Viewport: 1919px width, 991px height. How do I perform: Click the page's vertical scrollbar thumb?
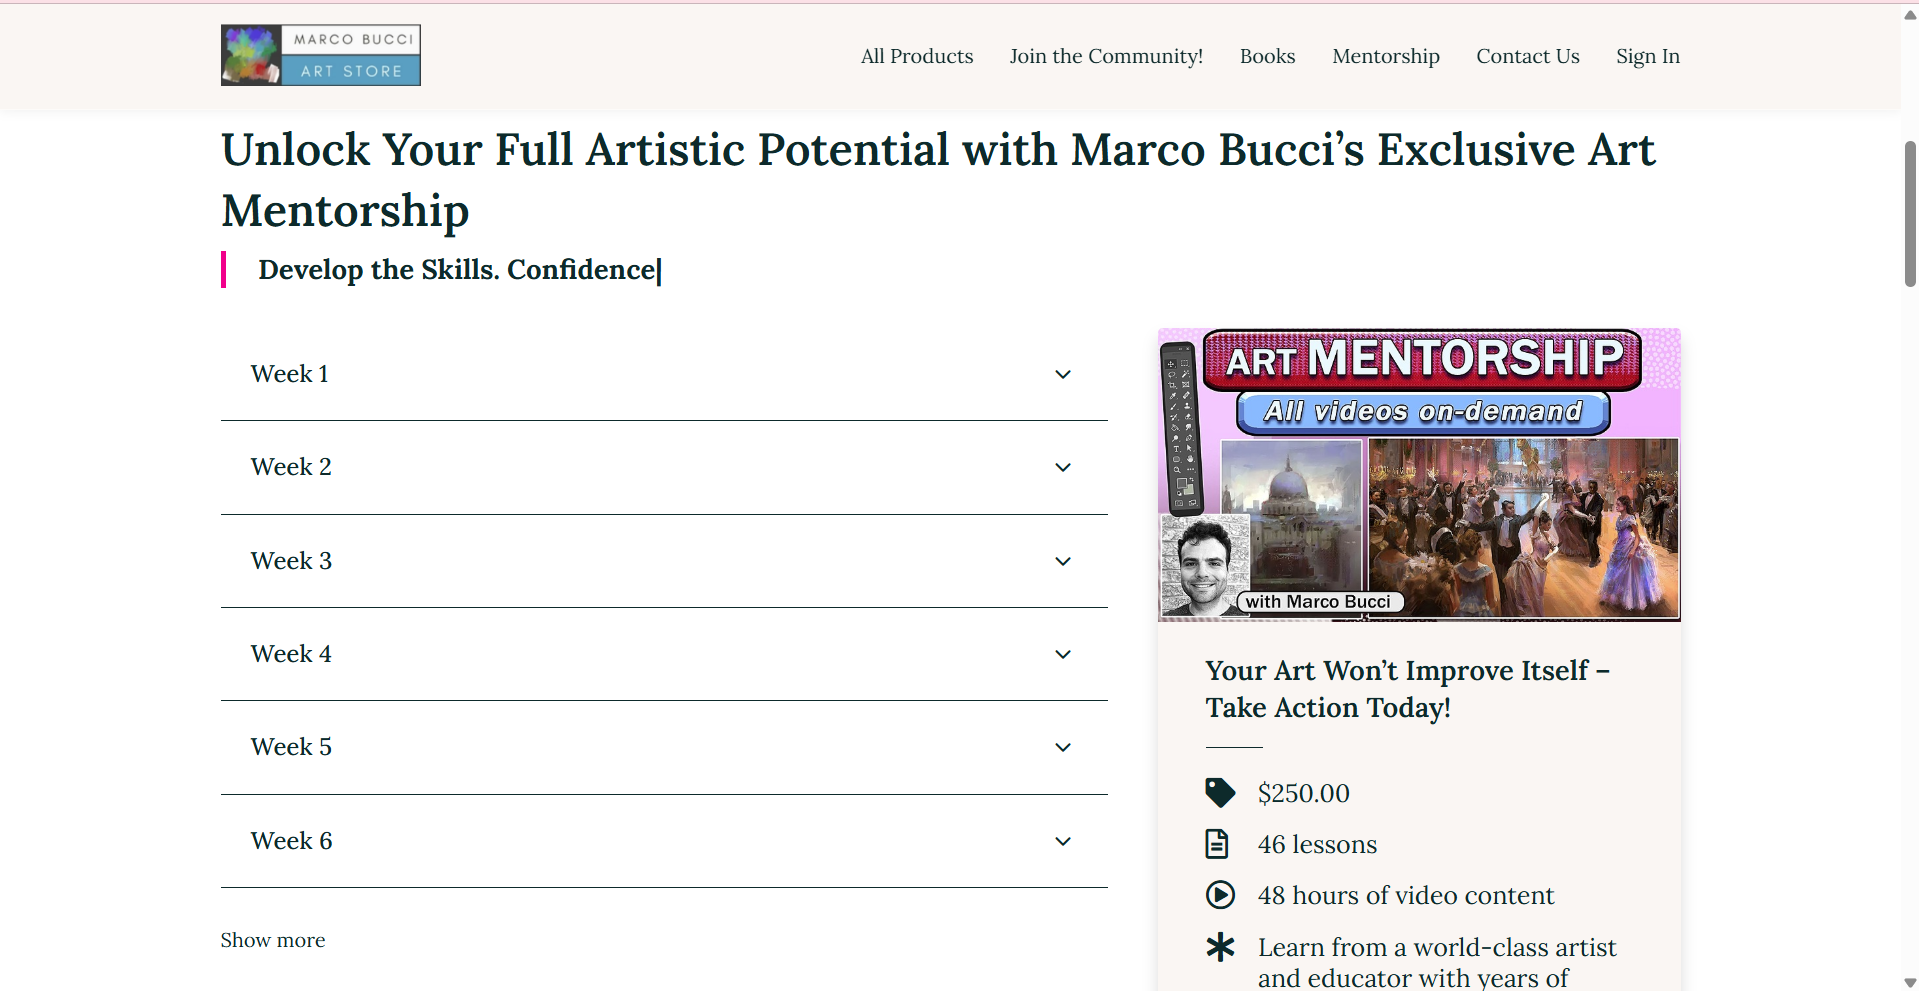(1910, 214)
